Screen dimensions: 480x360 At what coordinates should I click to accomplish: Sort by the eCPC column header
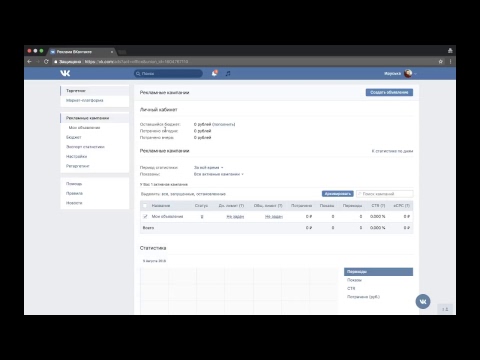(402, 206)
